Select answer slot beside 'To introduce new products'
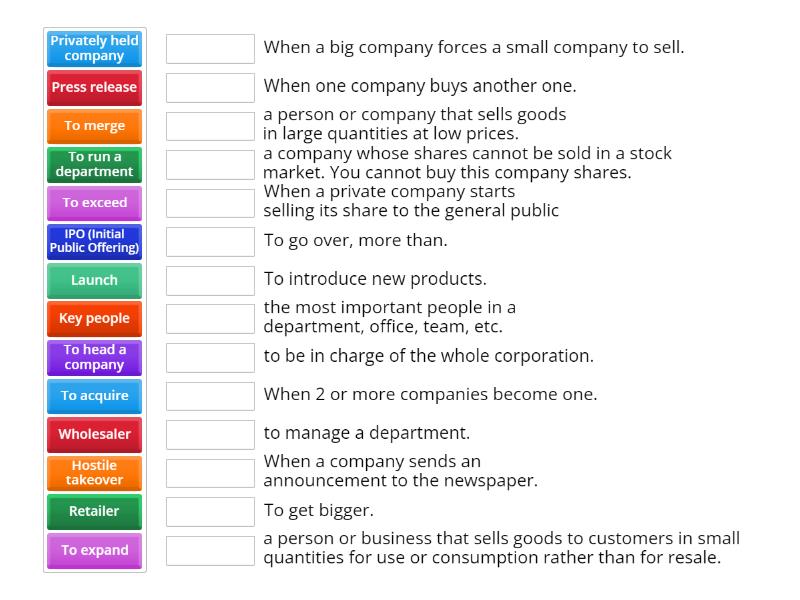The height and width of the screenshot is (600, 800). [210, 280]
